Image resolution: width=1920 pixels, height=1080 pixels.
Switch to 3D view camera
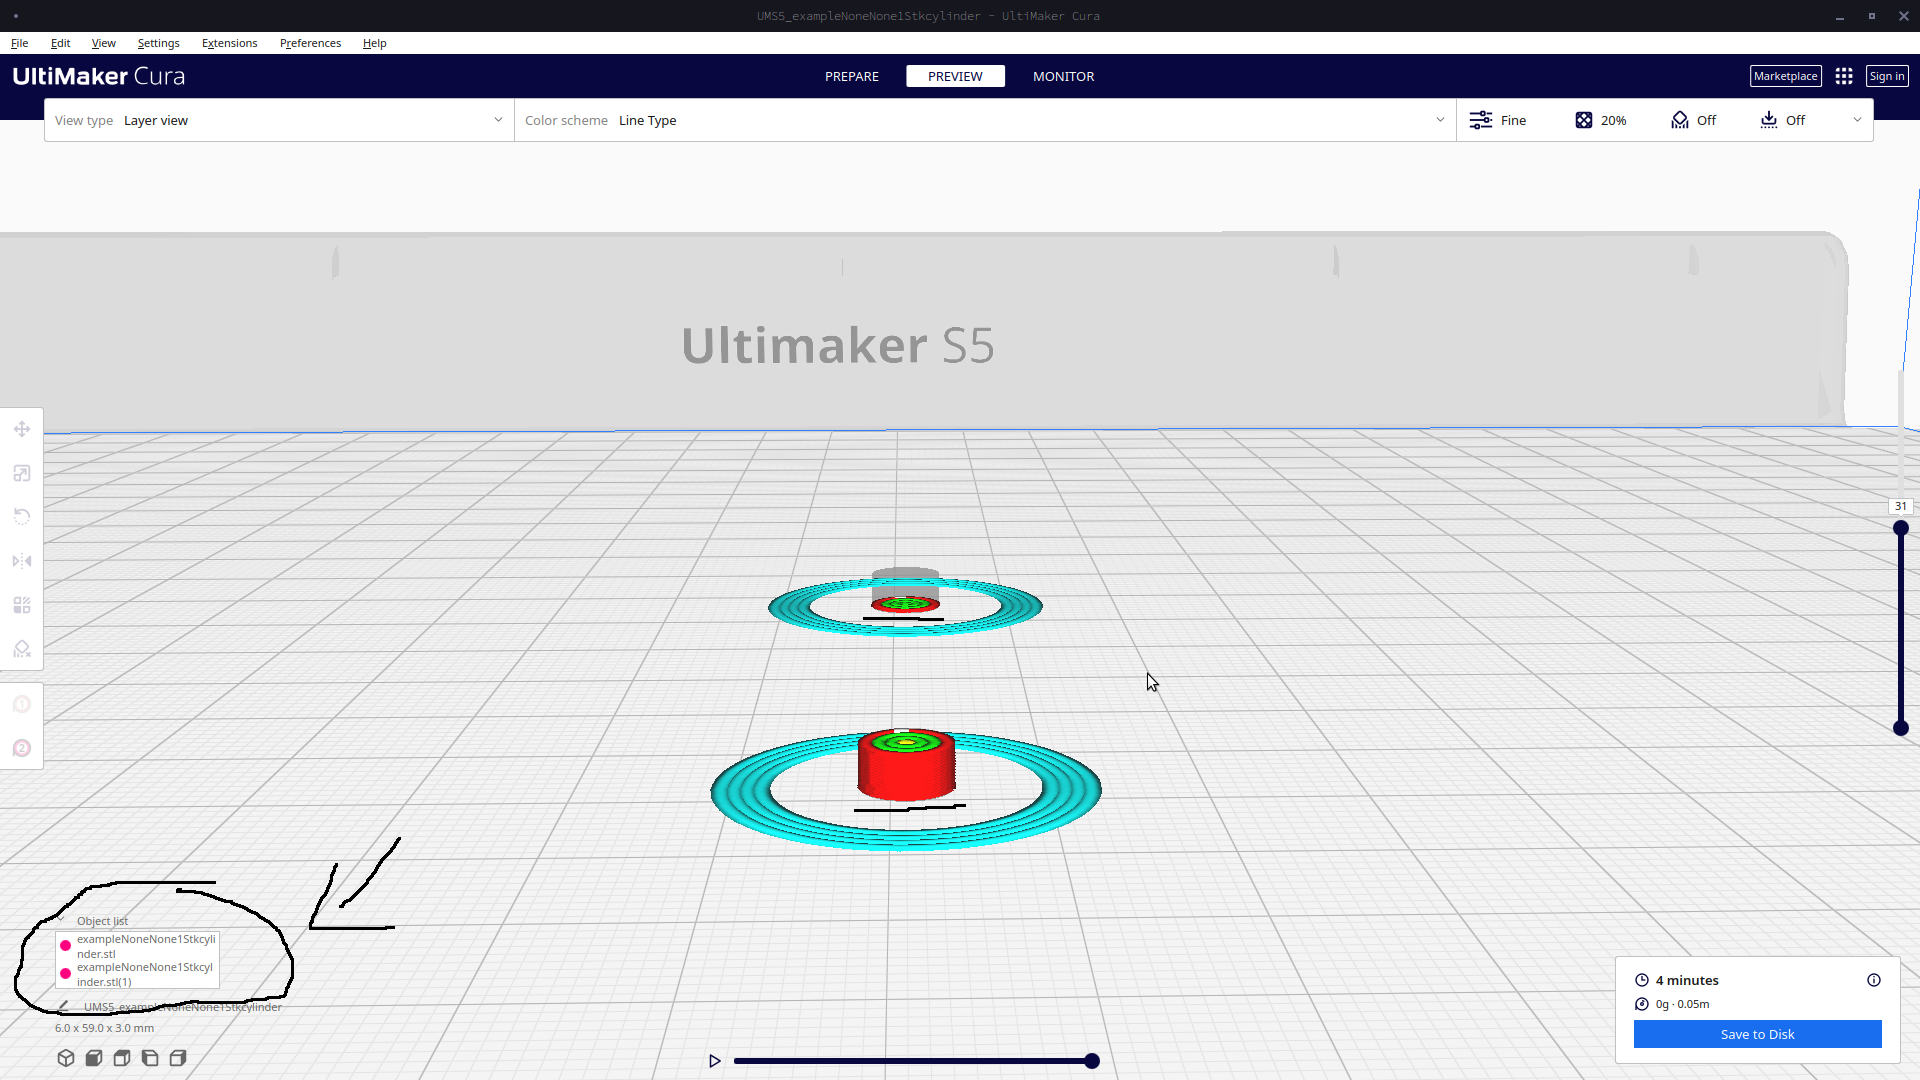click(66, 1058)
